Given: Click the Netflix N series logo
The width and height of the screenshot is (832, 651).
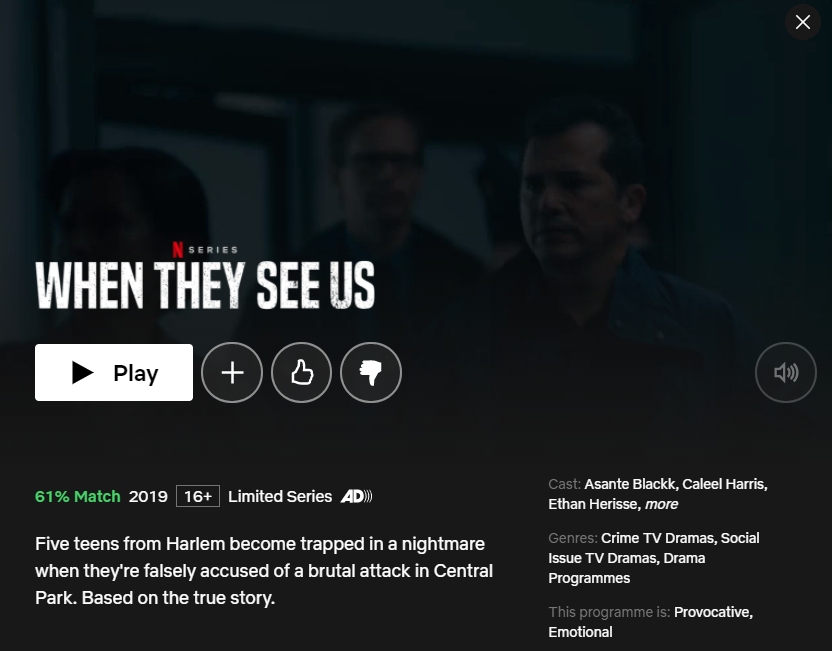Looking at the screenshot, I should tap(205, 249).
